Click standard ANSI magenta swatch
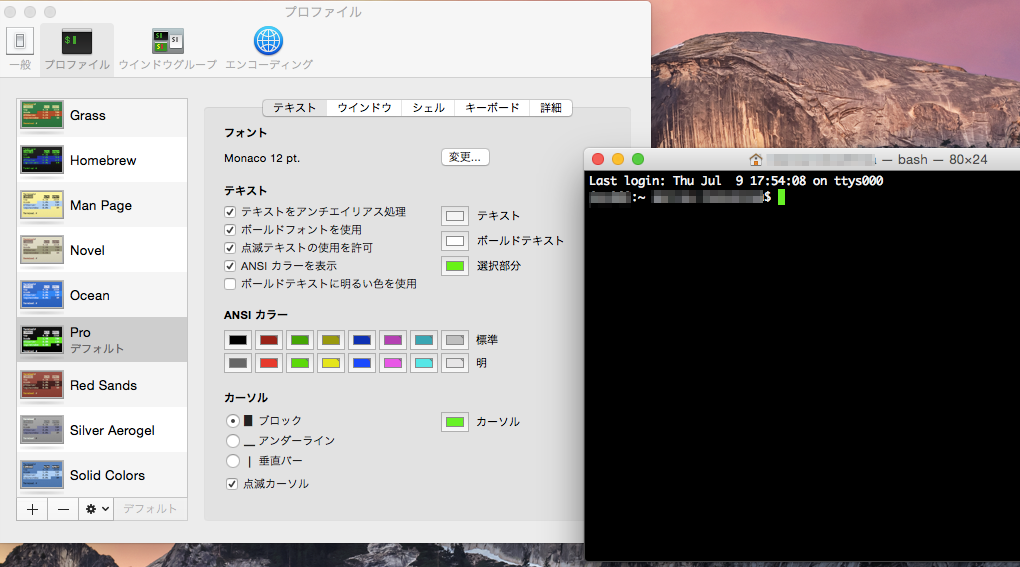1020x567 pixels. (393, 339)
